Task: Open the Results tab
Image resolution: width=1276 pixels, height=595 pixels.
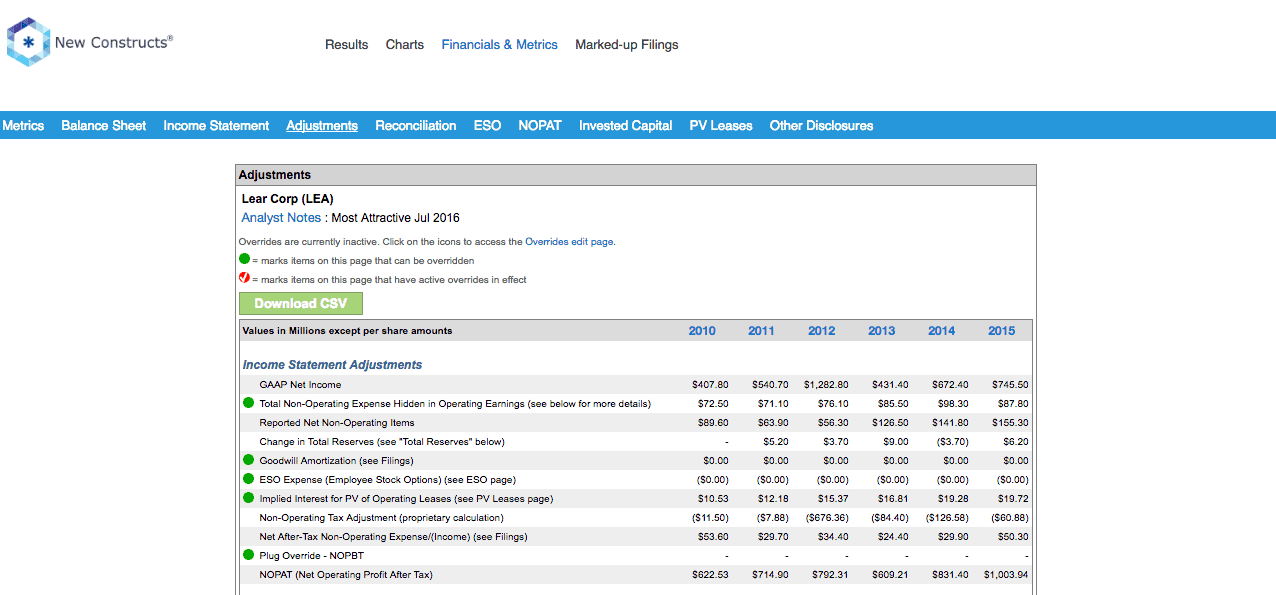Action: click(347, 44)
